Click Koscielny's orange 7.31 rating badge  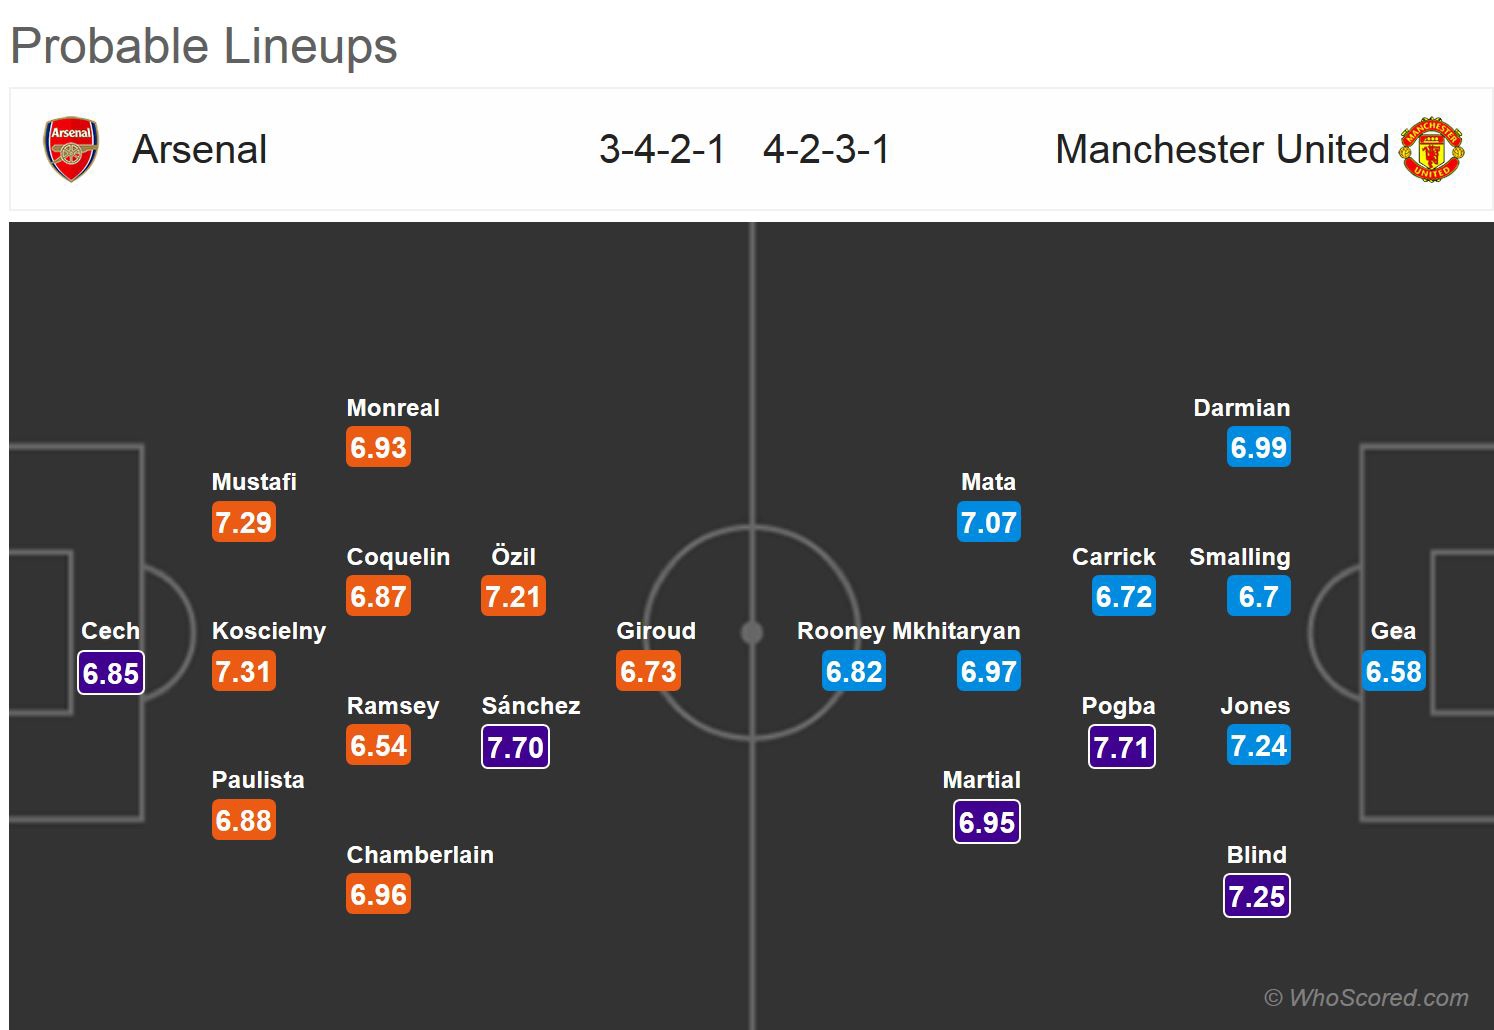(x=243, y=672)
